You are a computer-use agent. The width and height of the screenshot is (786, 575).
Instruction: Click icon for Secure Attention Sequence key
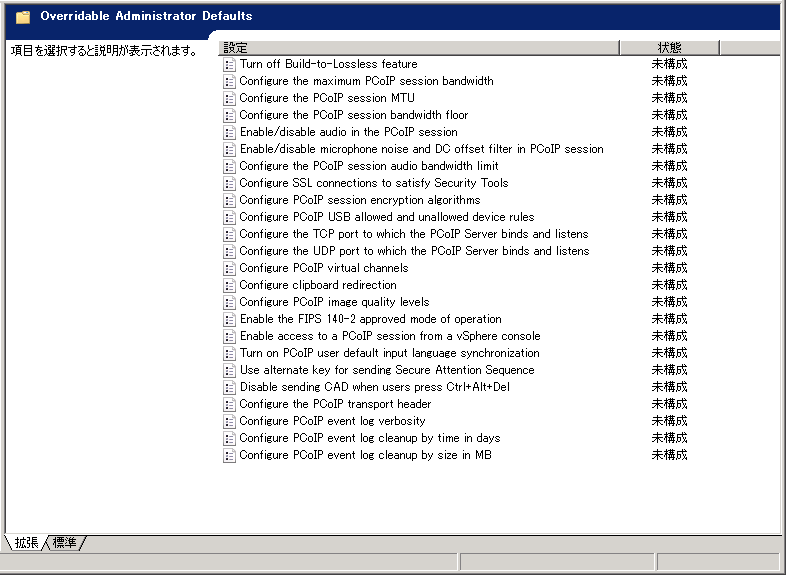point(229,371)
